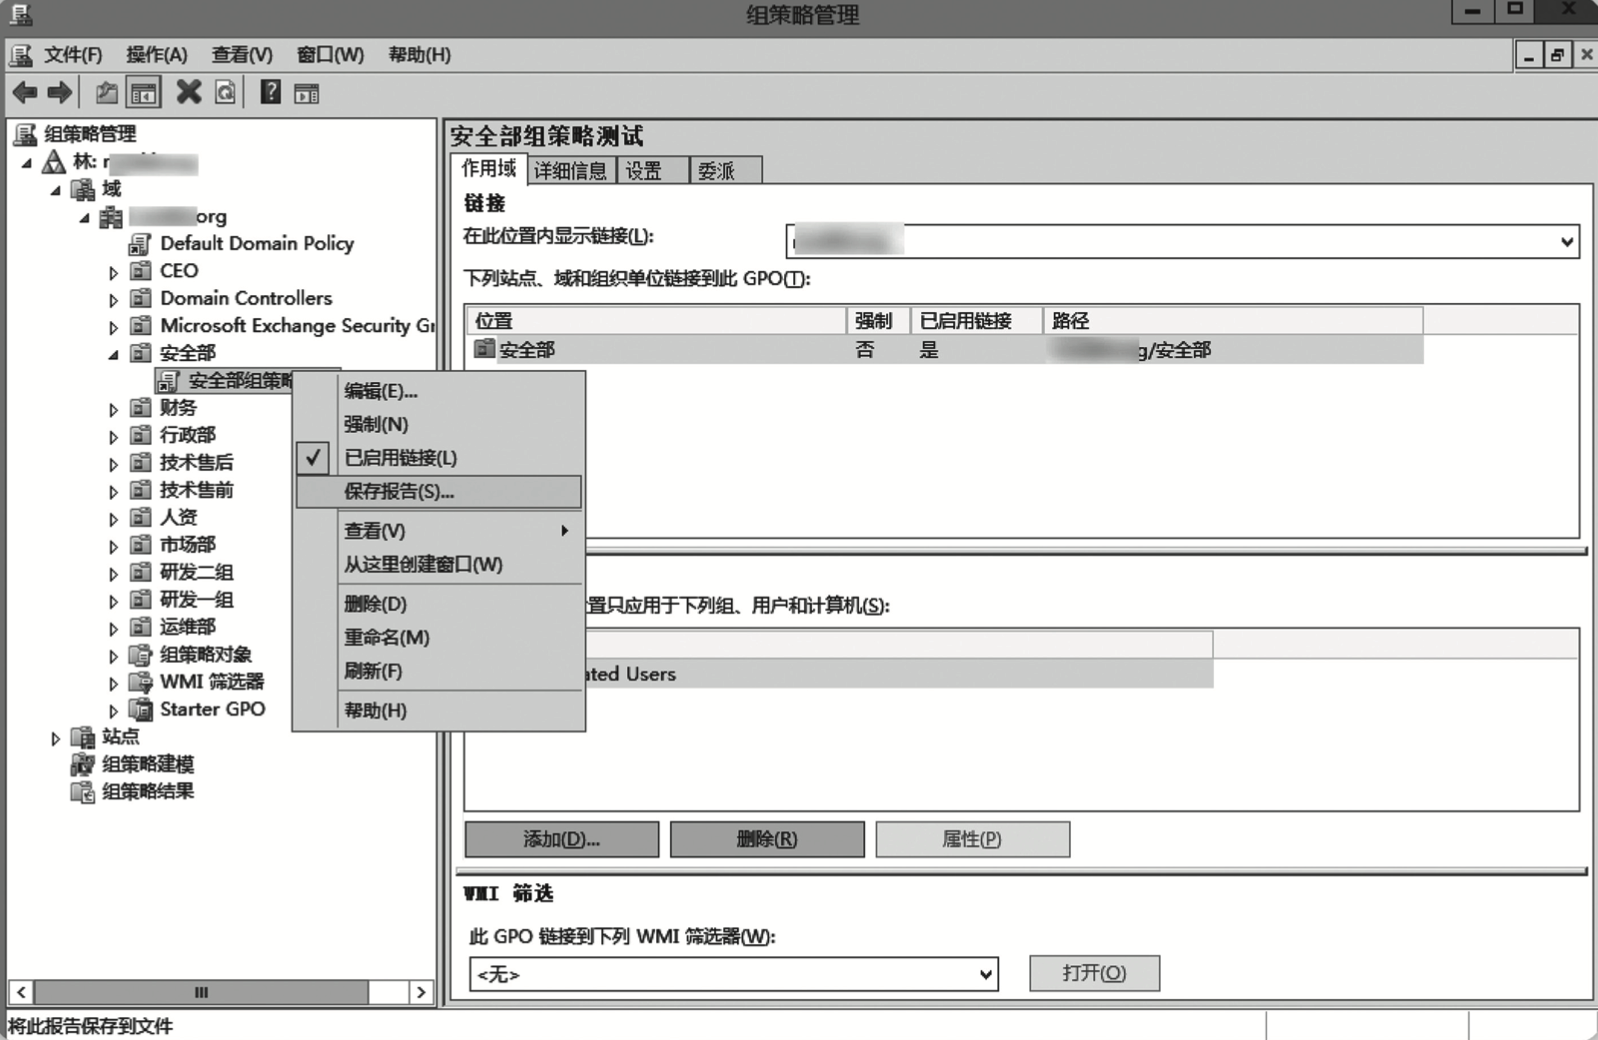The image size is (1598, 1040).
Task: Open the 操作(A) menu
Action: [x=156, y=55]
